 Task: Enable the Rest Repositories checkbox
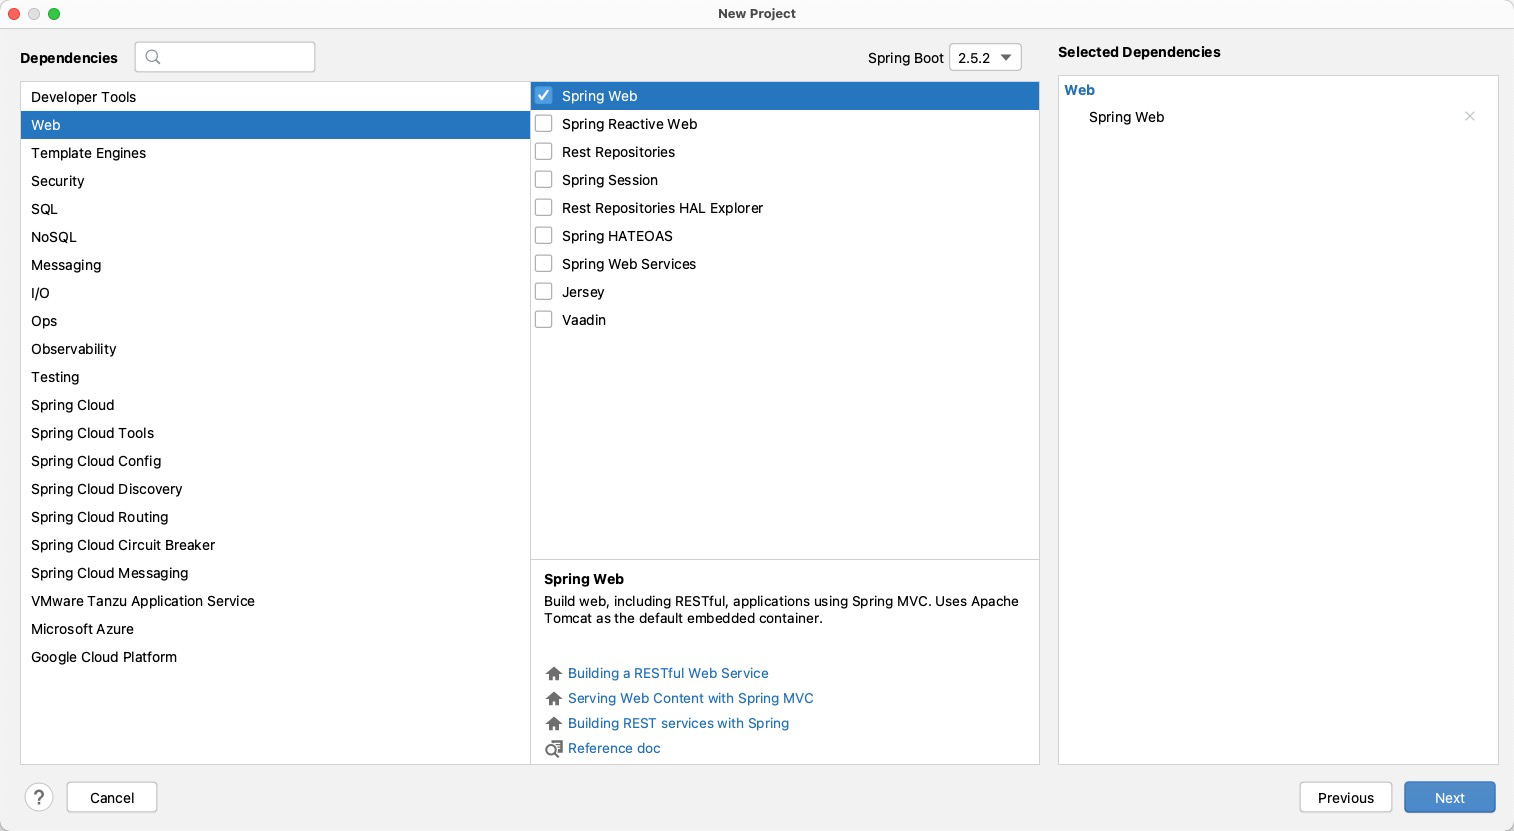tap(544, 152)
